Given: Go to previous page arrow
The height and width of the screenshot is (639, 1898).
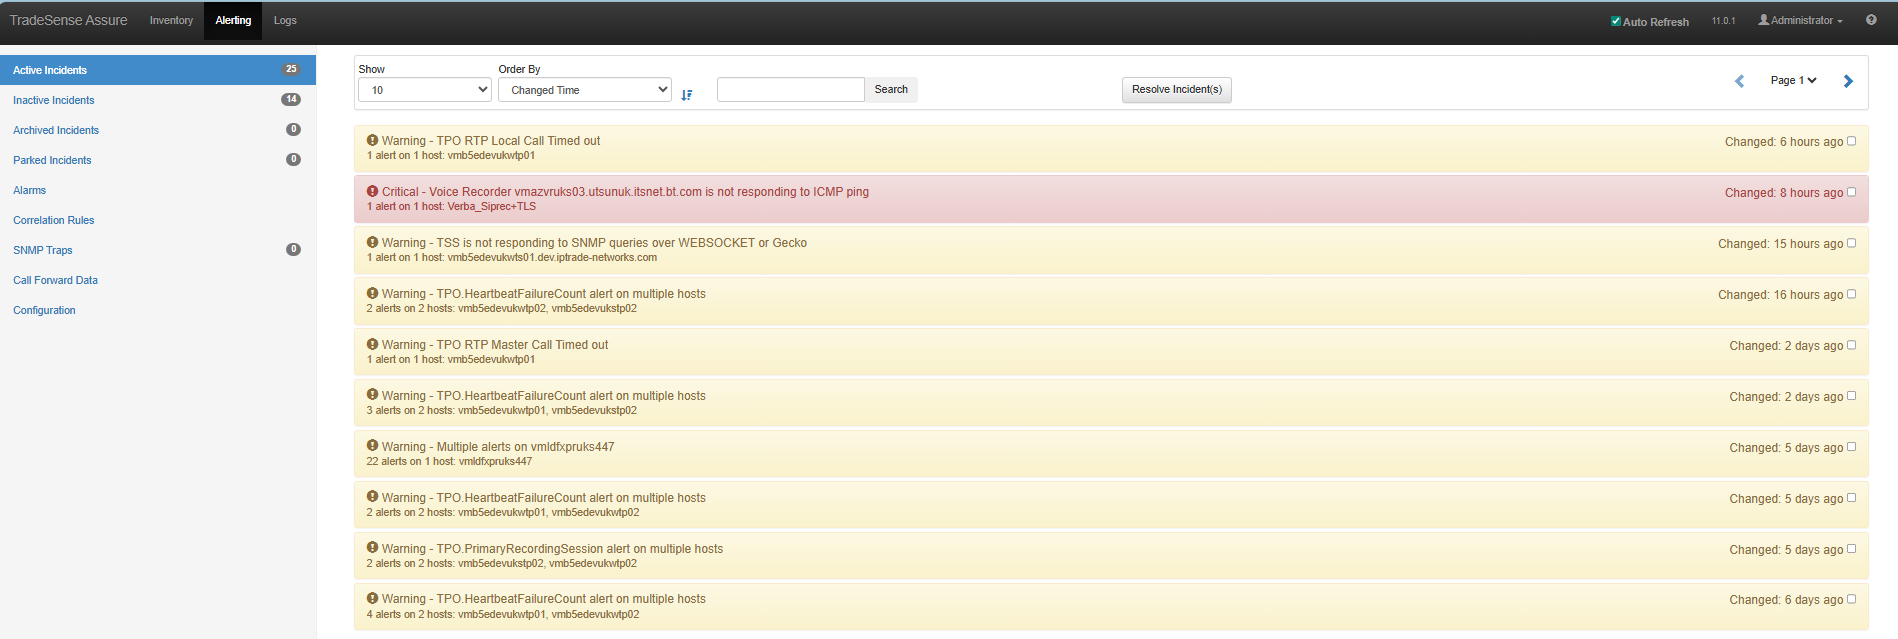Looking at the screenshot, I should 1739,81.
